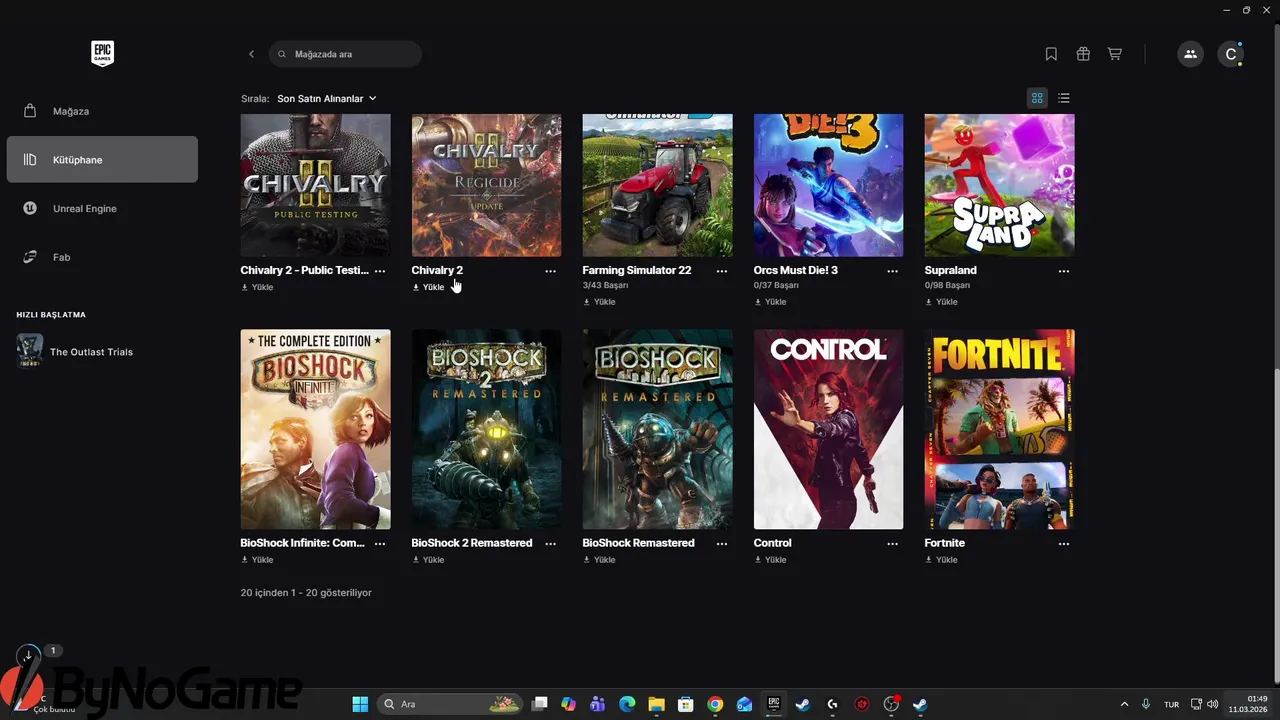Open options menu for Fortnite
Screen dimensions: 1280x720
1064,544
